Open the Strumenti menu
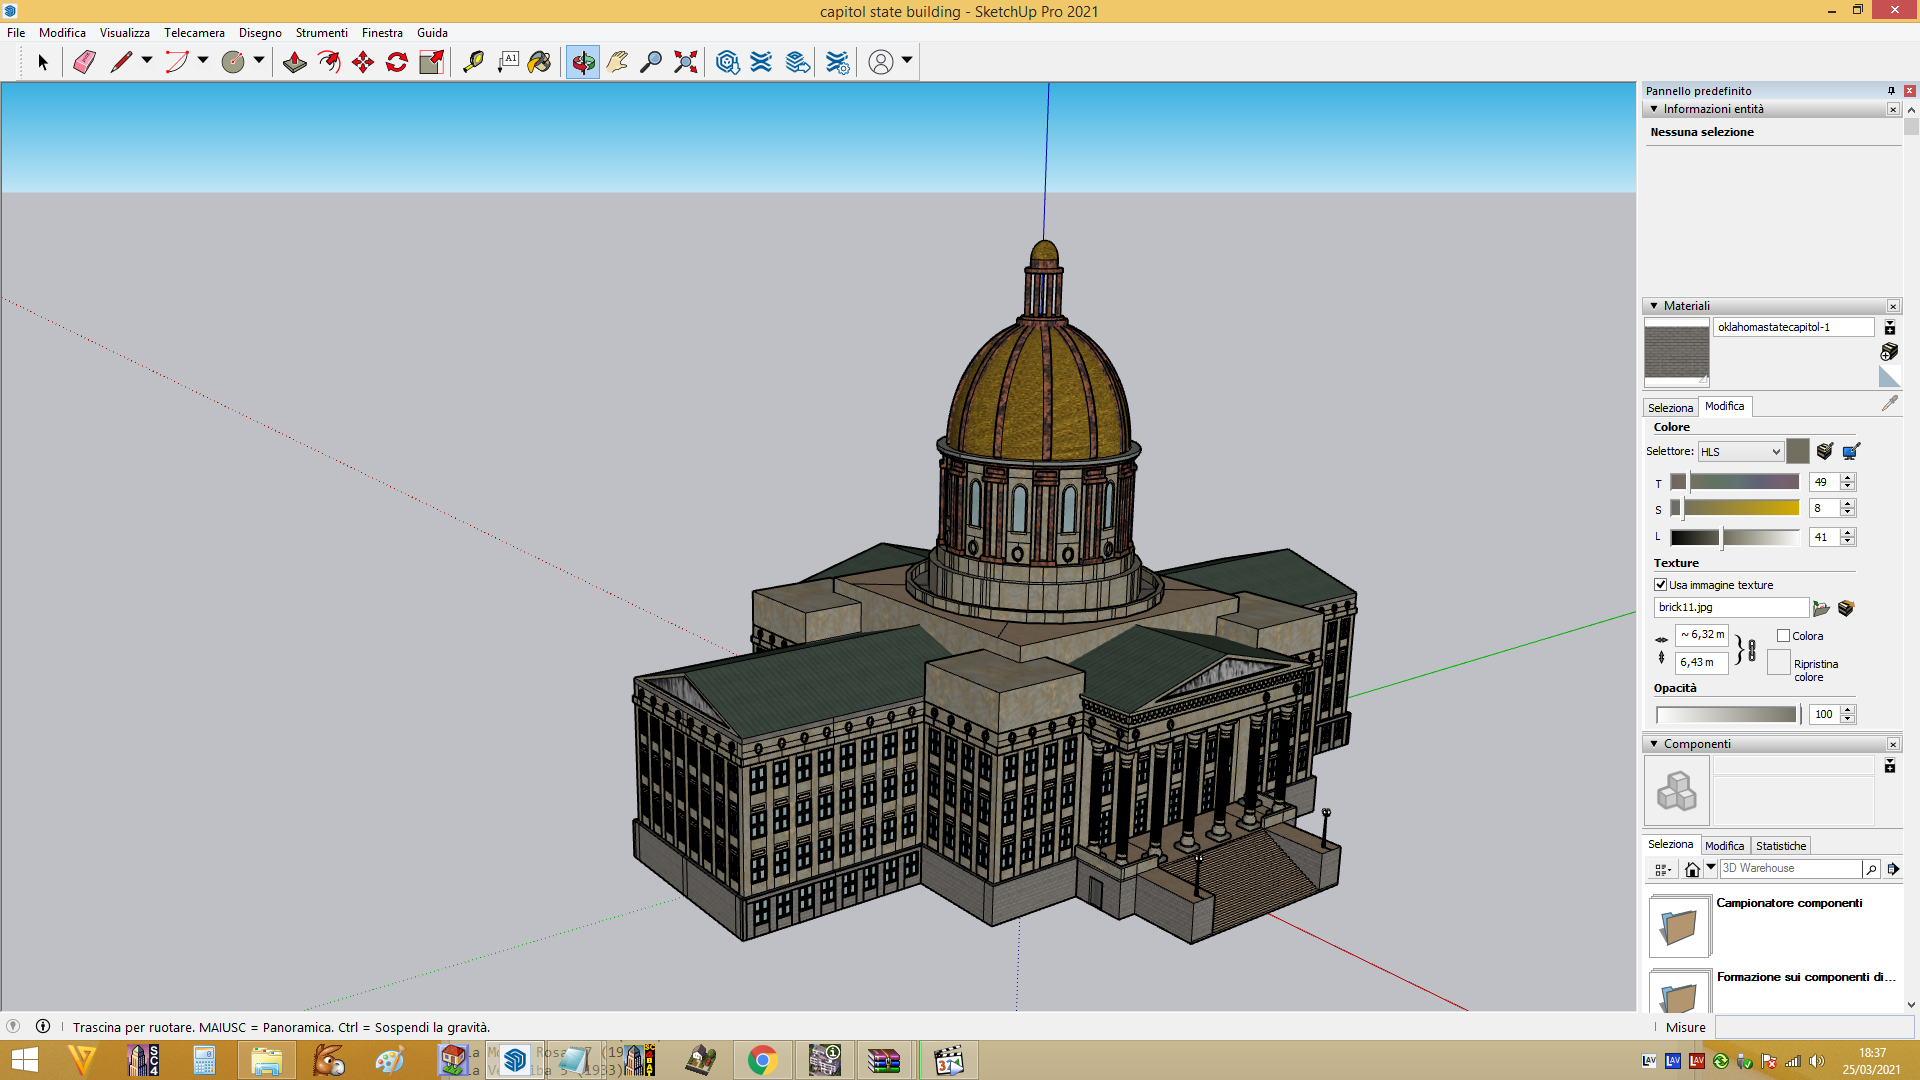Image resolution: width=1920 pixels, height=1080 pixels. (x=321, y=33)
